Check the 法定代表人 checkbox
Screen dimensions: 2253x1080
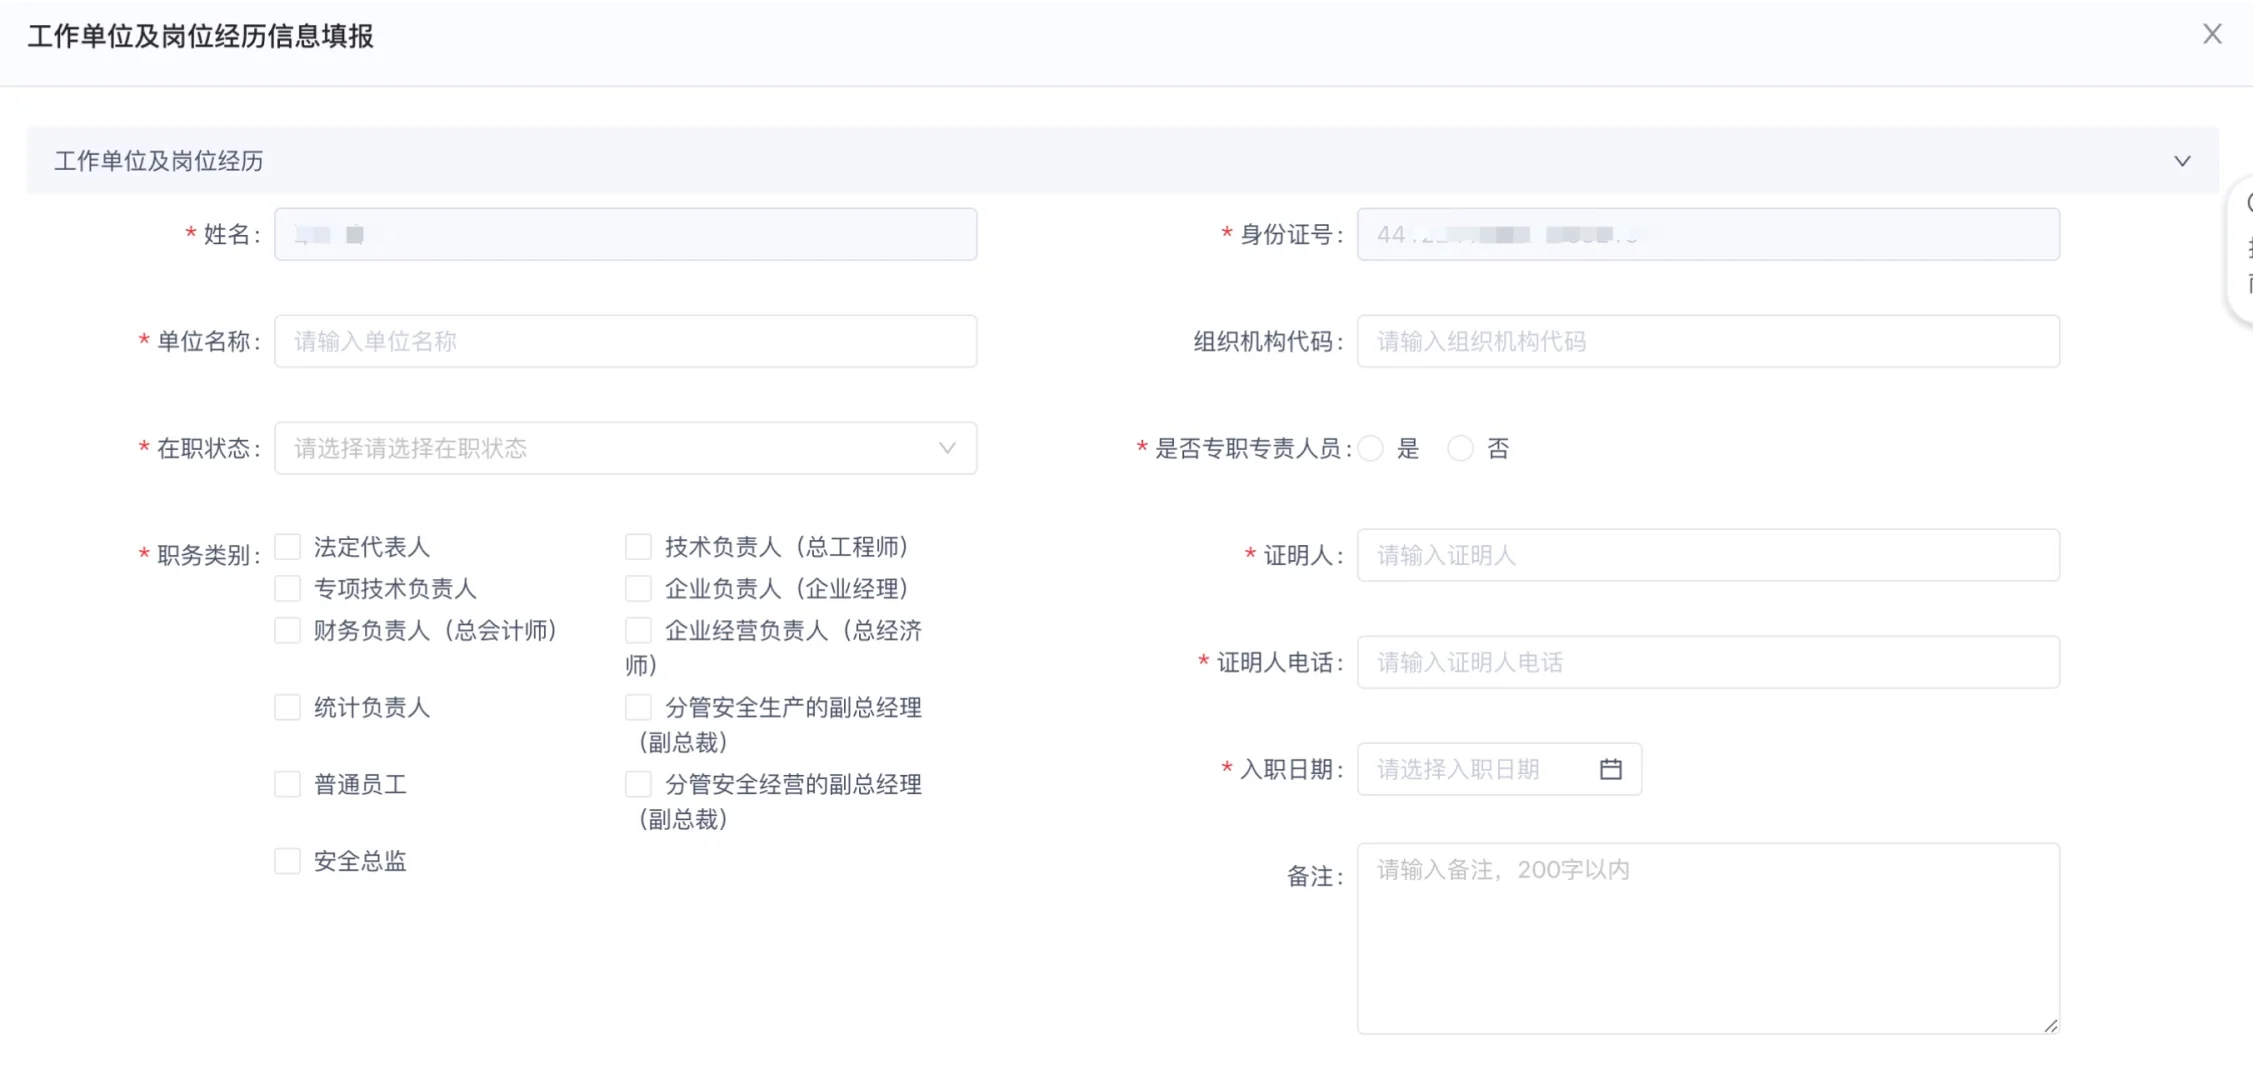click(288, 547)
